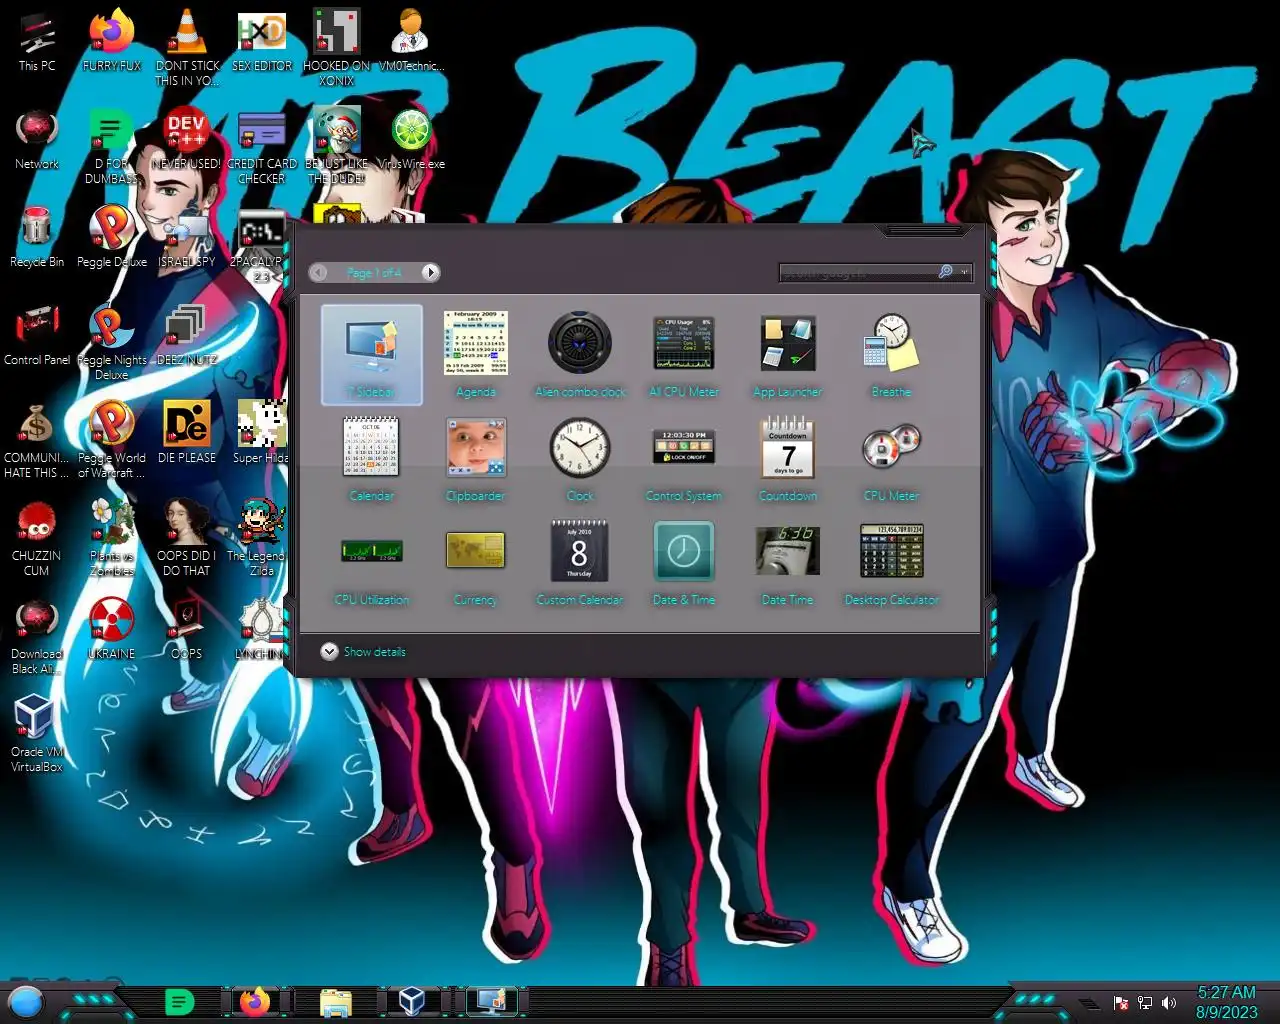Open the search box dropdown arrow

tap(964, 272)
